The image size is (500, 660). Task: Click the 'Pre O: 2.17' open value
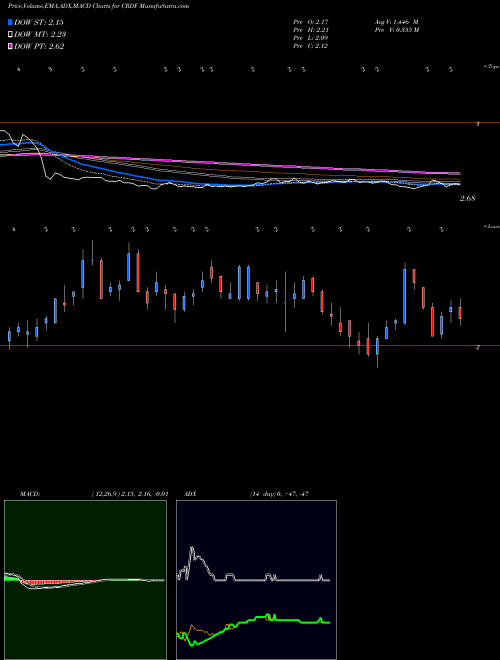(311, 22)
